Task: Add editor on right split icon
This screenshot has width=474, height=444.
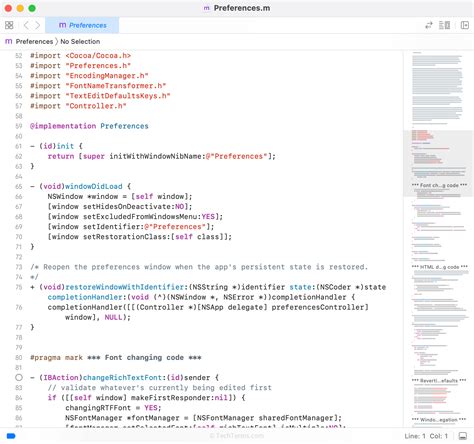Action: [465, 25]
